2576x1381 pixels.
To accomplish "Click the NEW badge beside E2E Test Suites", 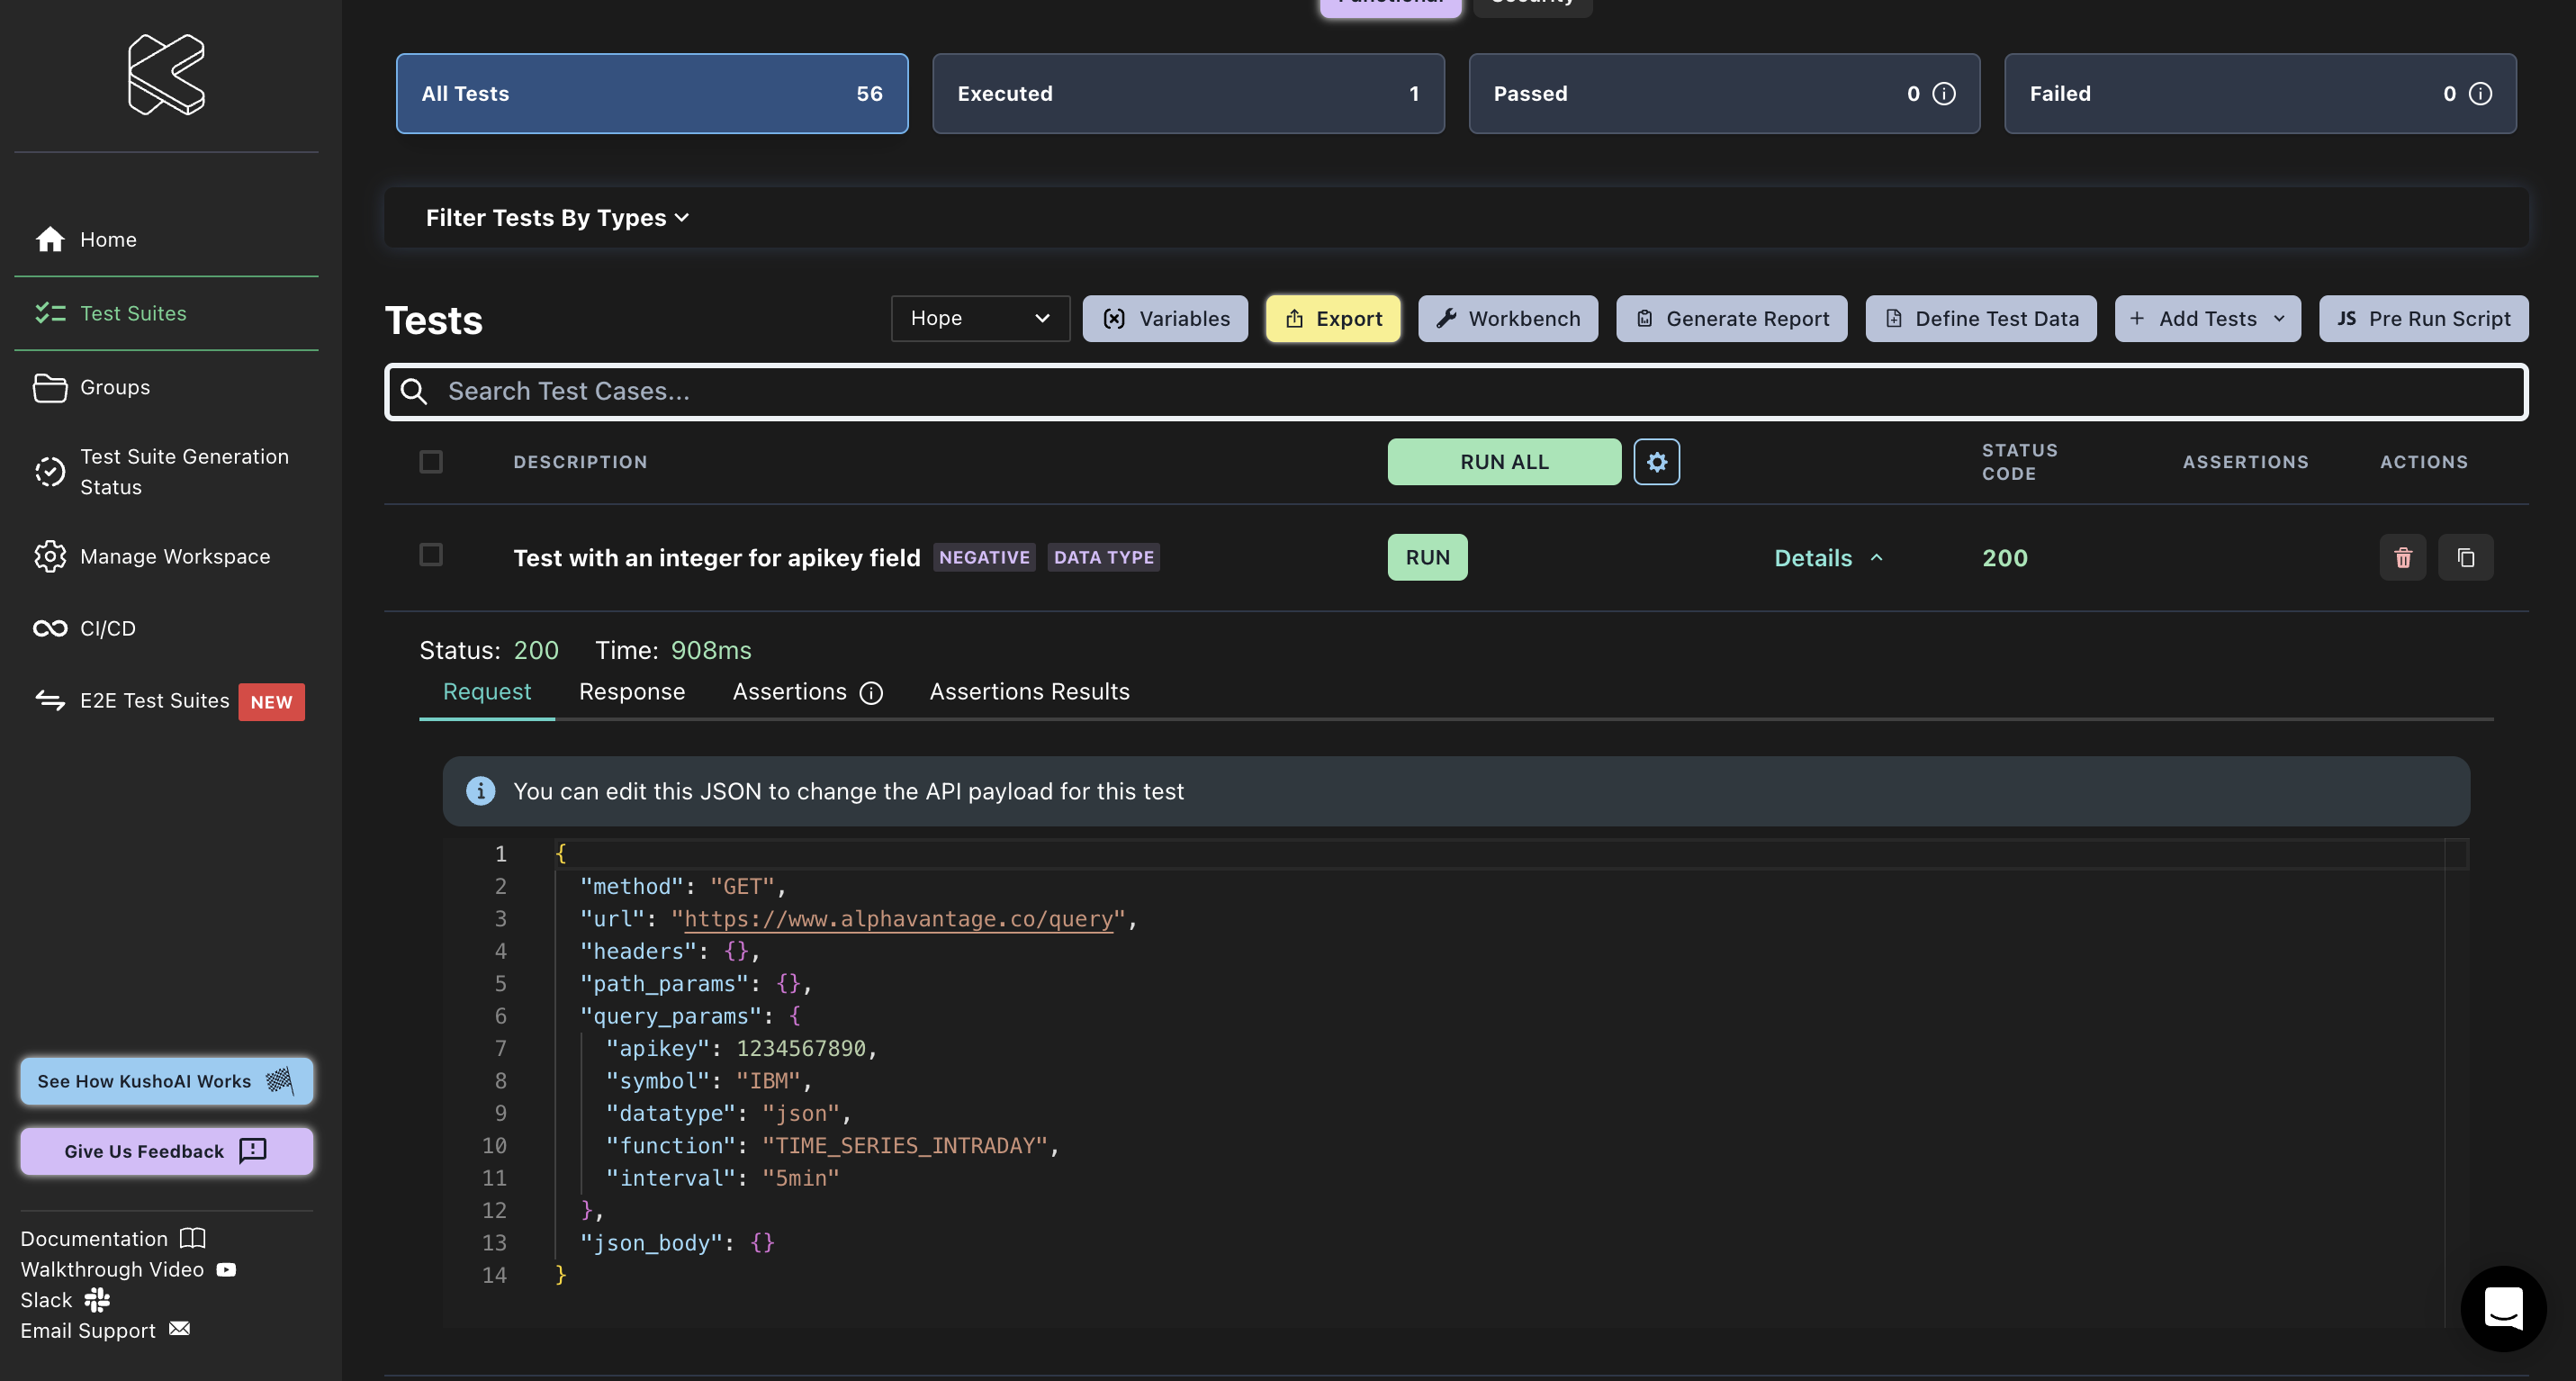I will (x=271, y=702).
